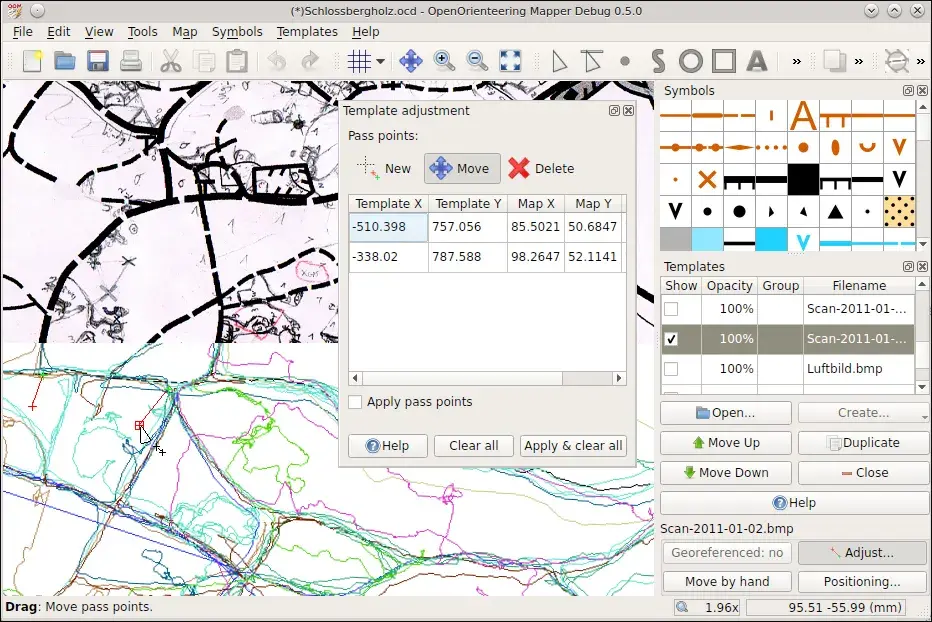Click the Apply & clear all button
The height and width of the screenshot is (622, 932).
[x=573, y=445]
